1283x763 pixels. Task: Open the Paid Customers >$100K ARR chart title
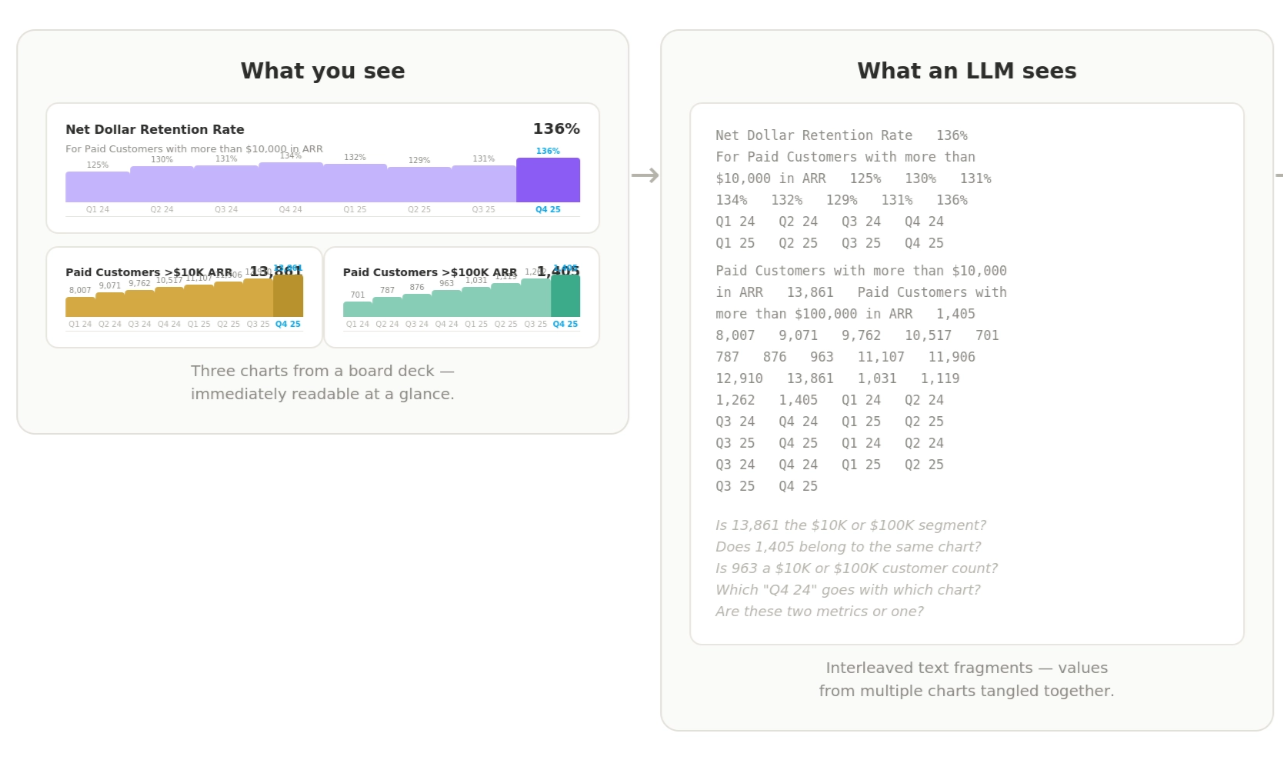point(430,273)
